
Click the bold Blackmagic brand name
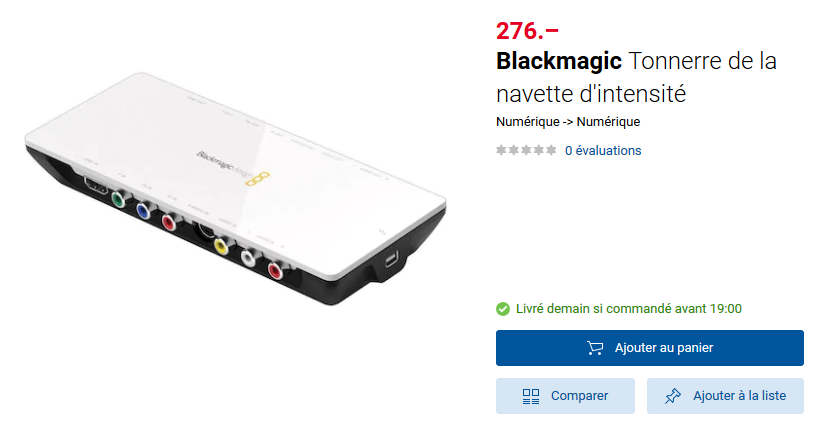click(x=559, y=61)
